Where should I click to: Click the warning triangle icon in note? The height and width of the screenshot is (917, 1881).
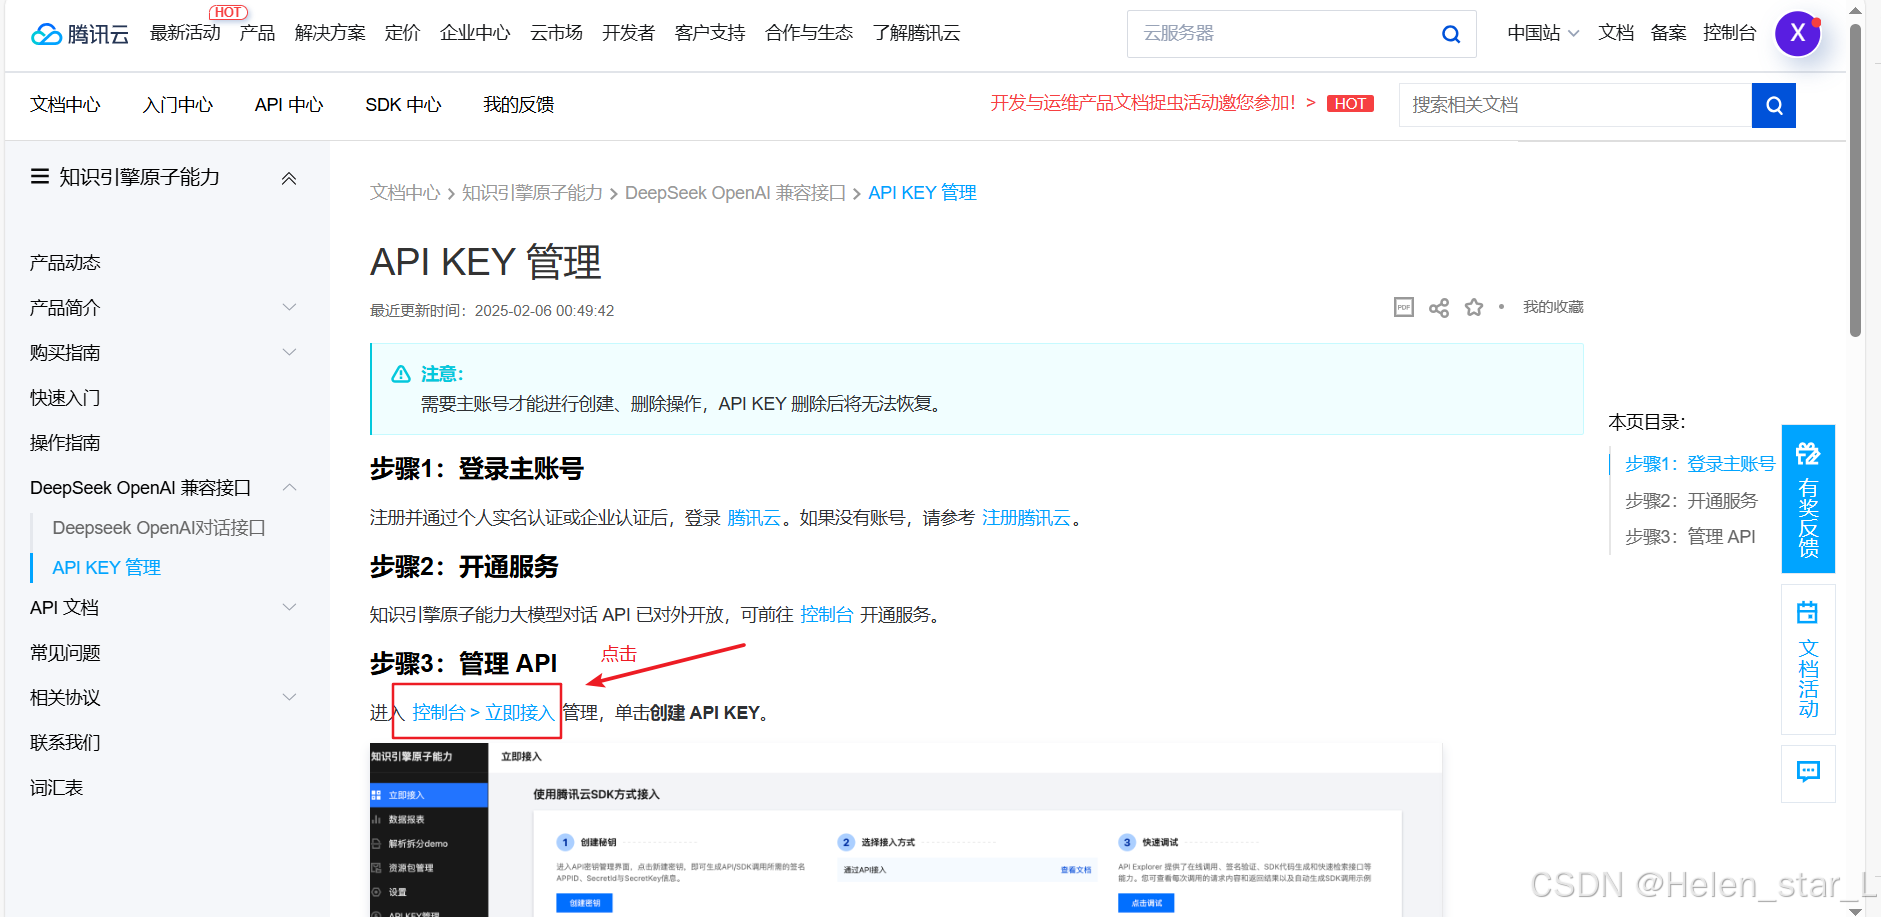tap(401, 374)
